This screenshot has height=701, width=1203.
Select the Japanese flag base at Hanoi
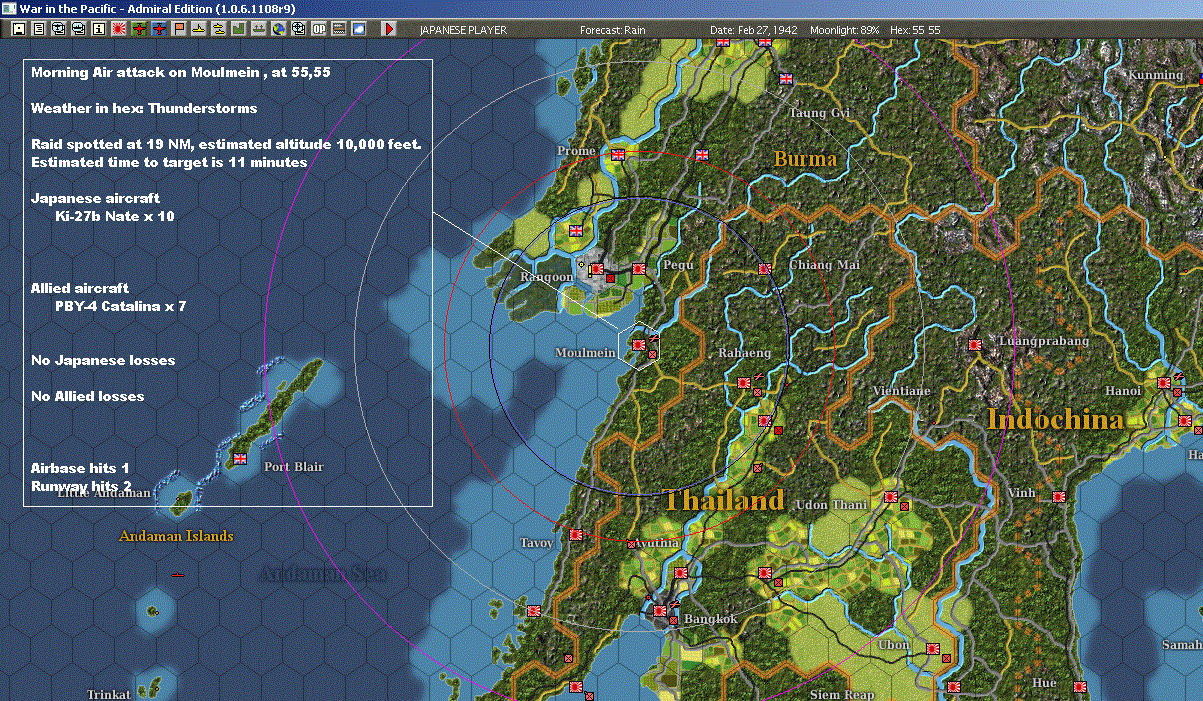(1164, 382)
